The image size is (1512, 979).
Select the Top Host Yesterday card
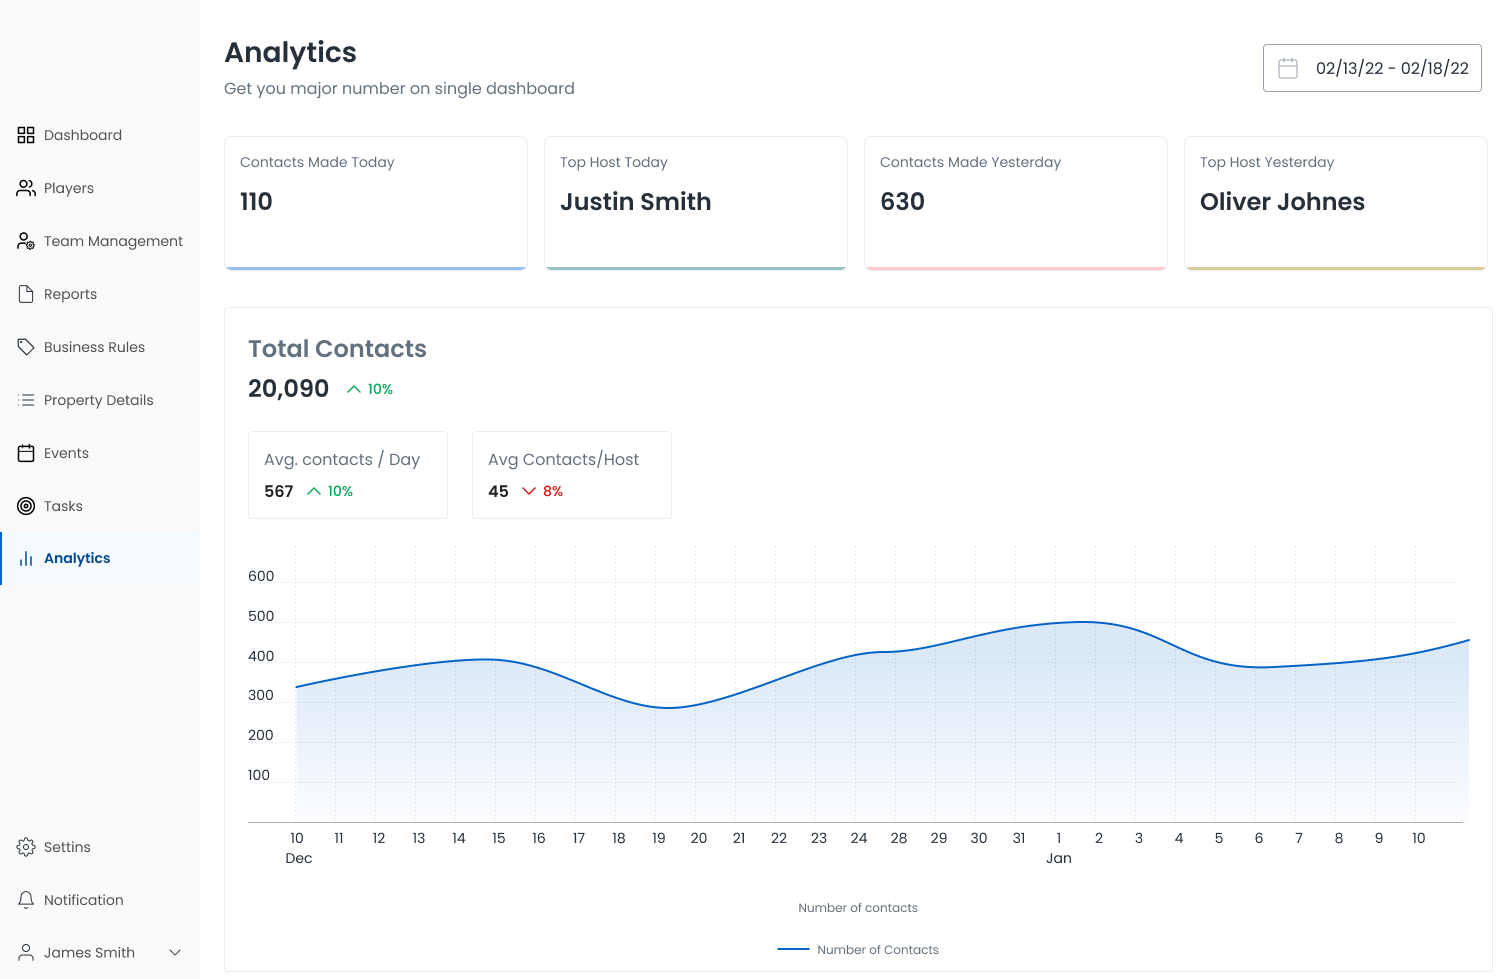click(1336, 203)
